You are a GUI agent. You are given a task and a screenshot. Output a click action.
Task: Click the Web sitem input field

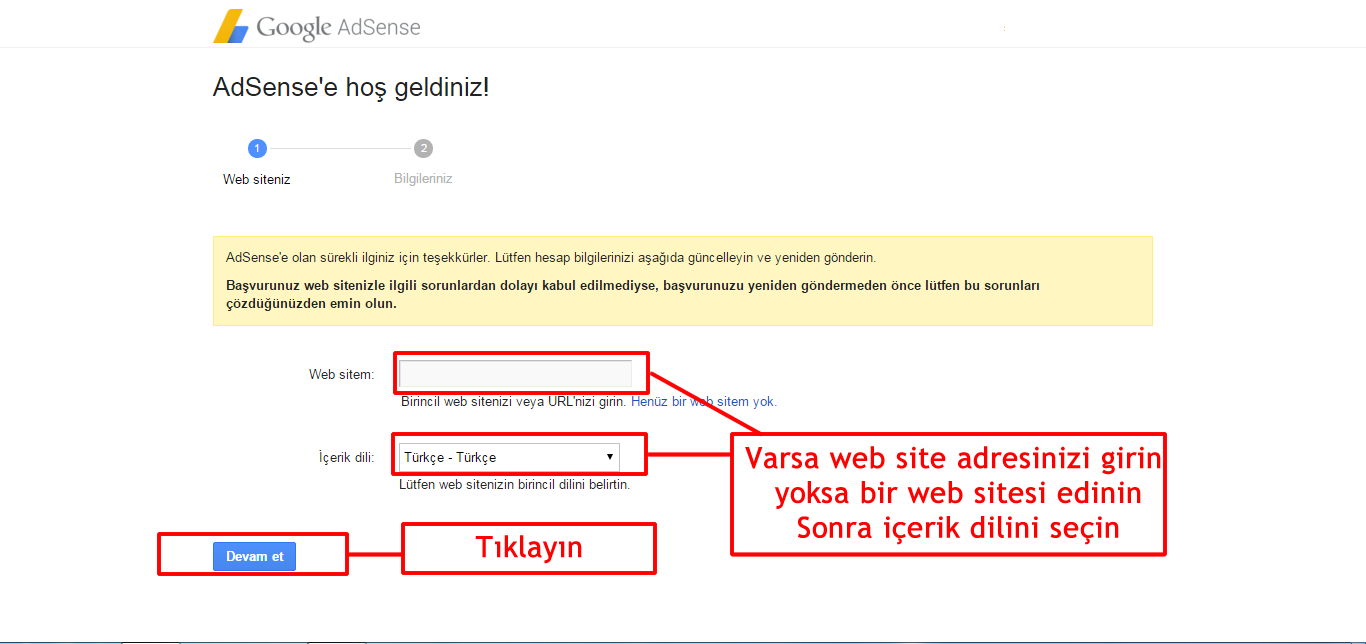click(515, 375)
